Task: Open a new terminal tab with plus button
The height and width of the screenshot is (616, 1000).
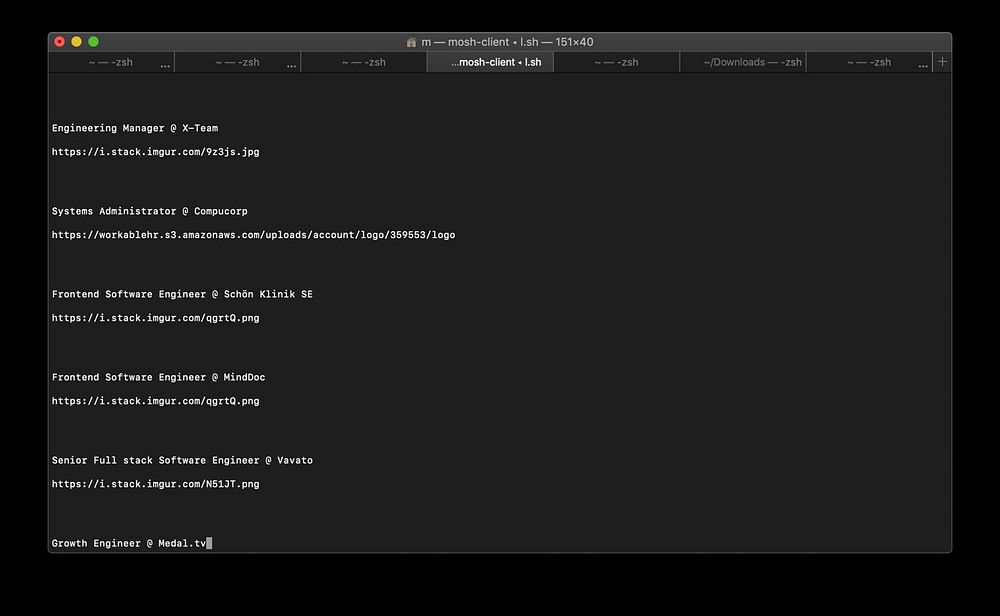Action: pyautogui.click(x=942, y=62)
